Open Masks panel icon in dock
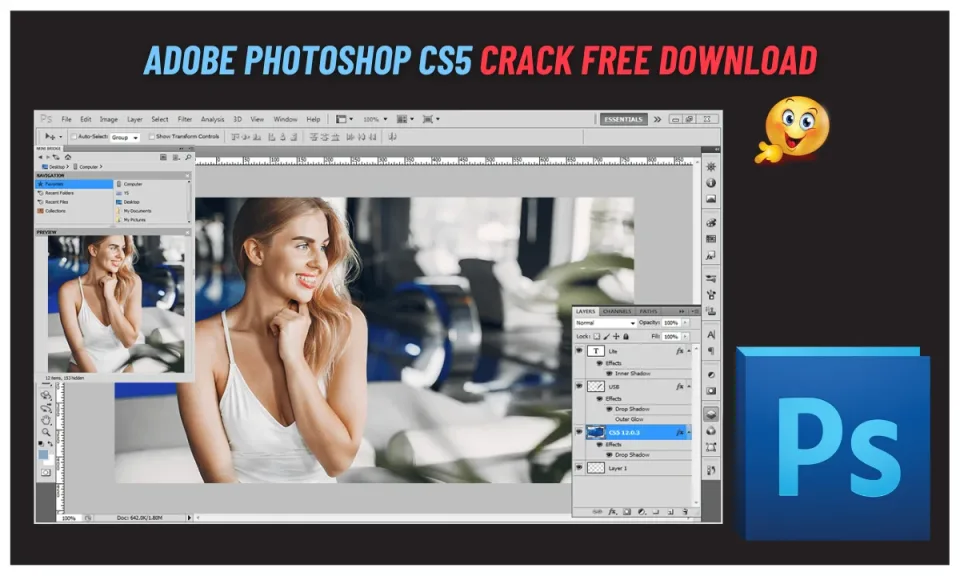 (711, 391)
